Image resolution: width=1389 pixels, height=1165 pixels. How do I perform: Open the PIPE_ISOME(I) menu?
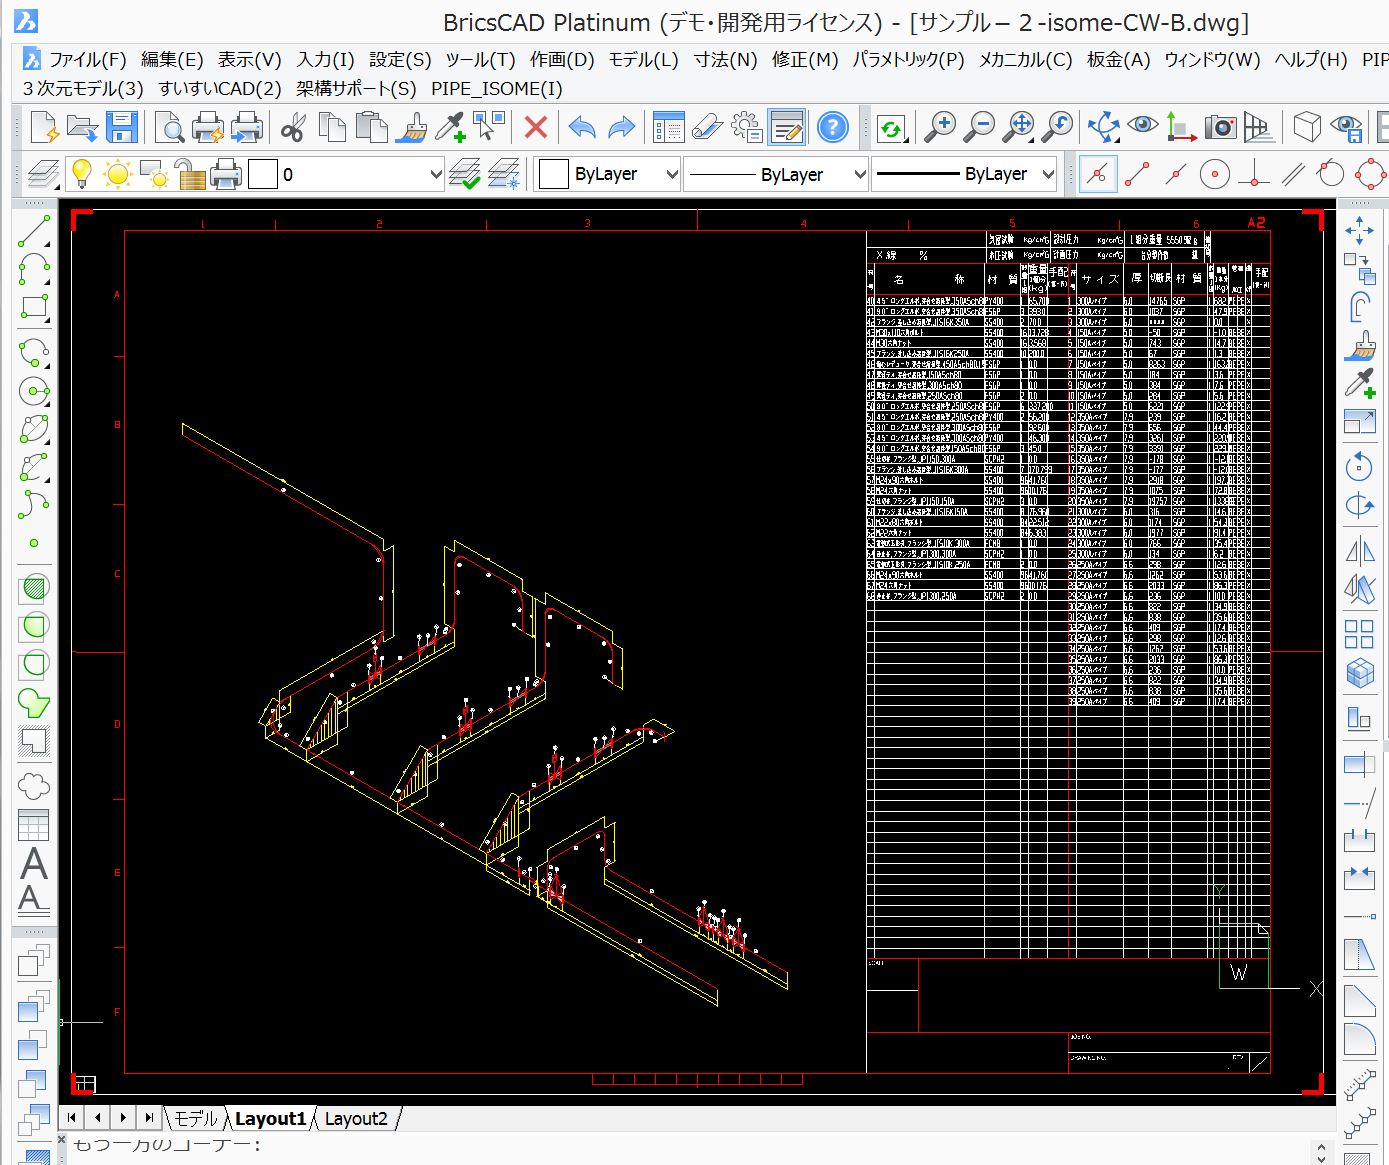click(497, 89)
